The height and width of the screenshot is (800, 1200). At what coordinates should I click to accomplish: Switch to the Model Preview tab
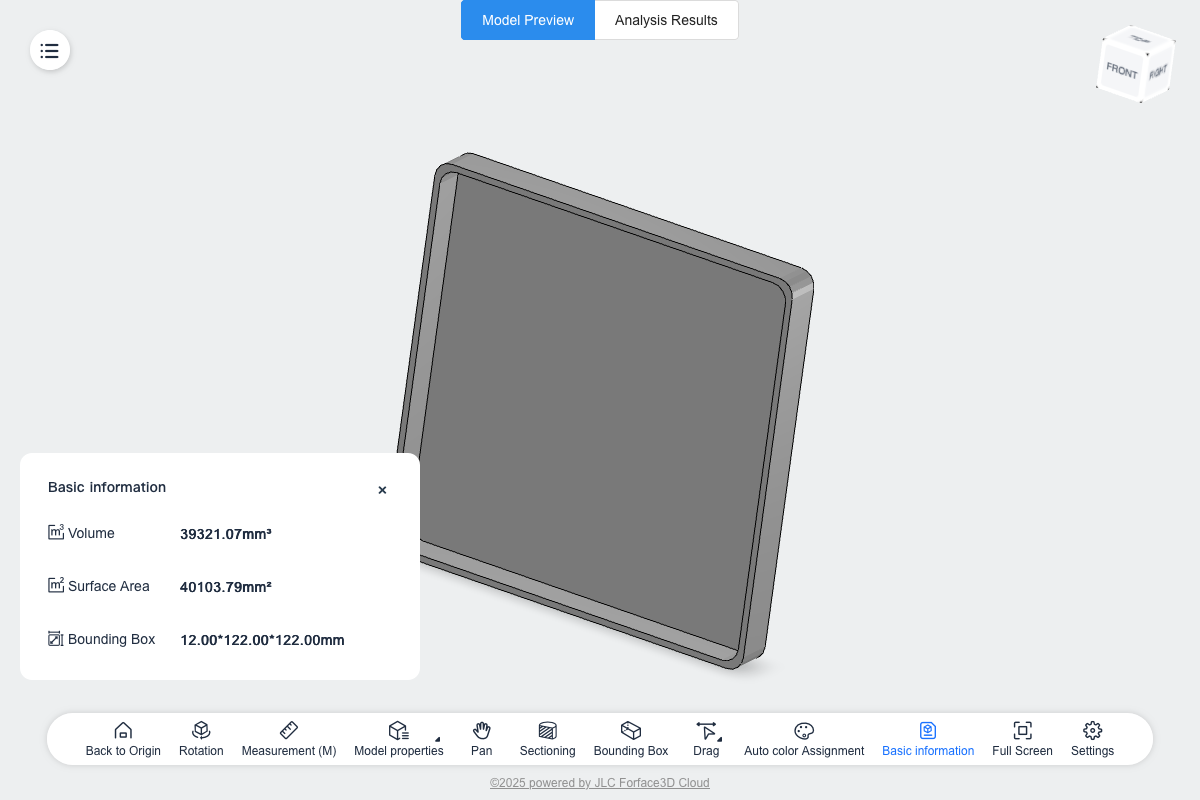[x=528, y=20]
